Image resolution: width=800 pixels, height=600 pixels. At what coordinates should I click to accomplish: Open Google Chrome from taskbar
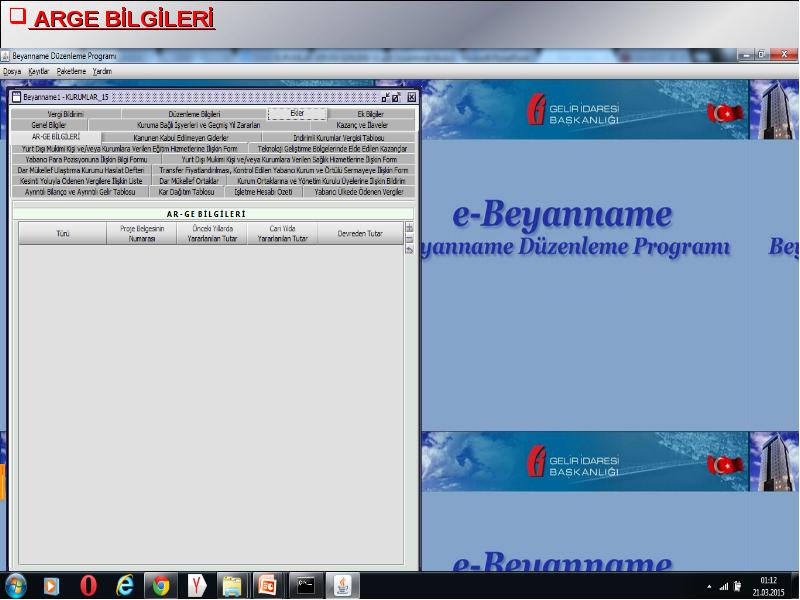[x=161, y=586]
